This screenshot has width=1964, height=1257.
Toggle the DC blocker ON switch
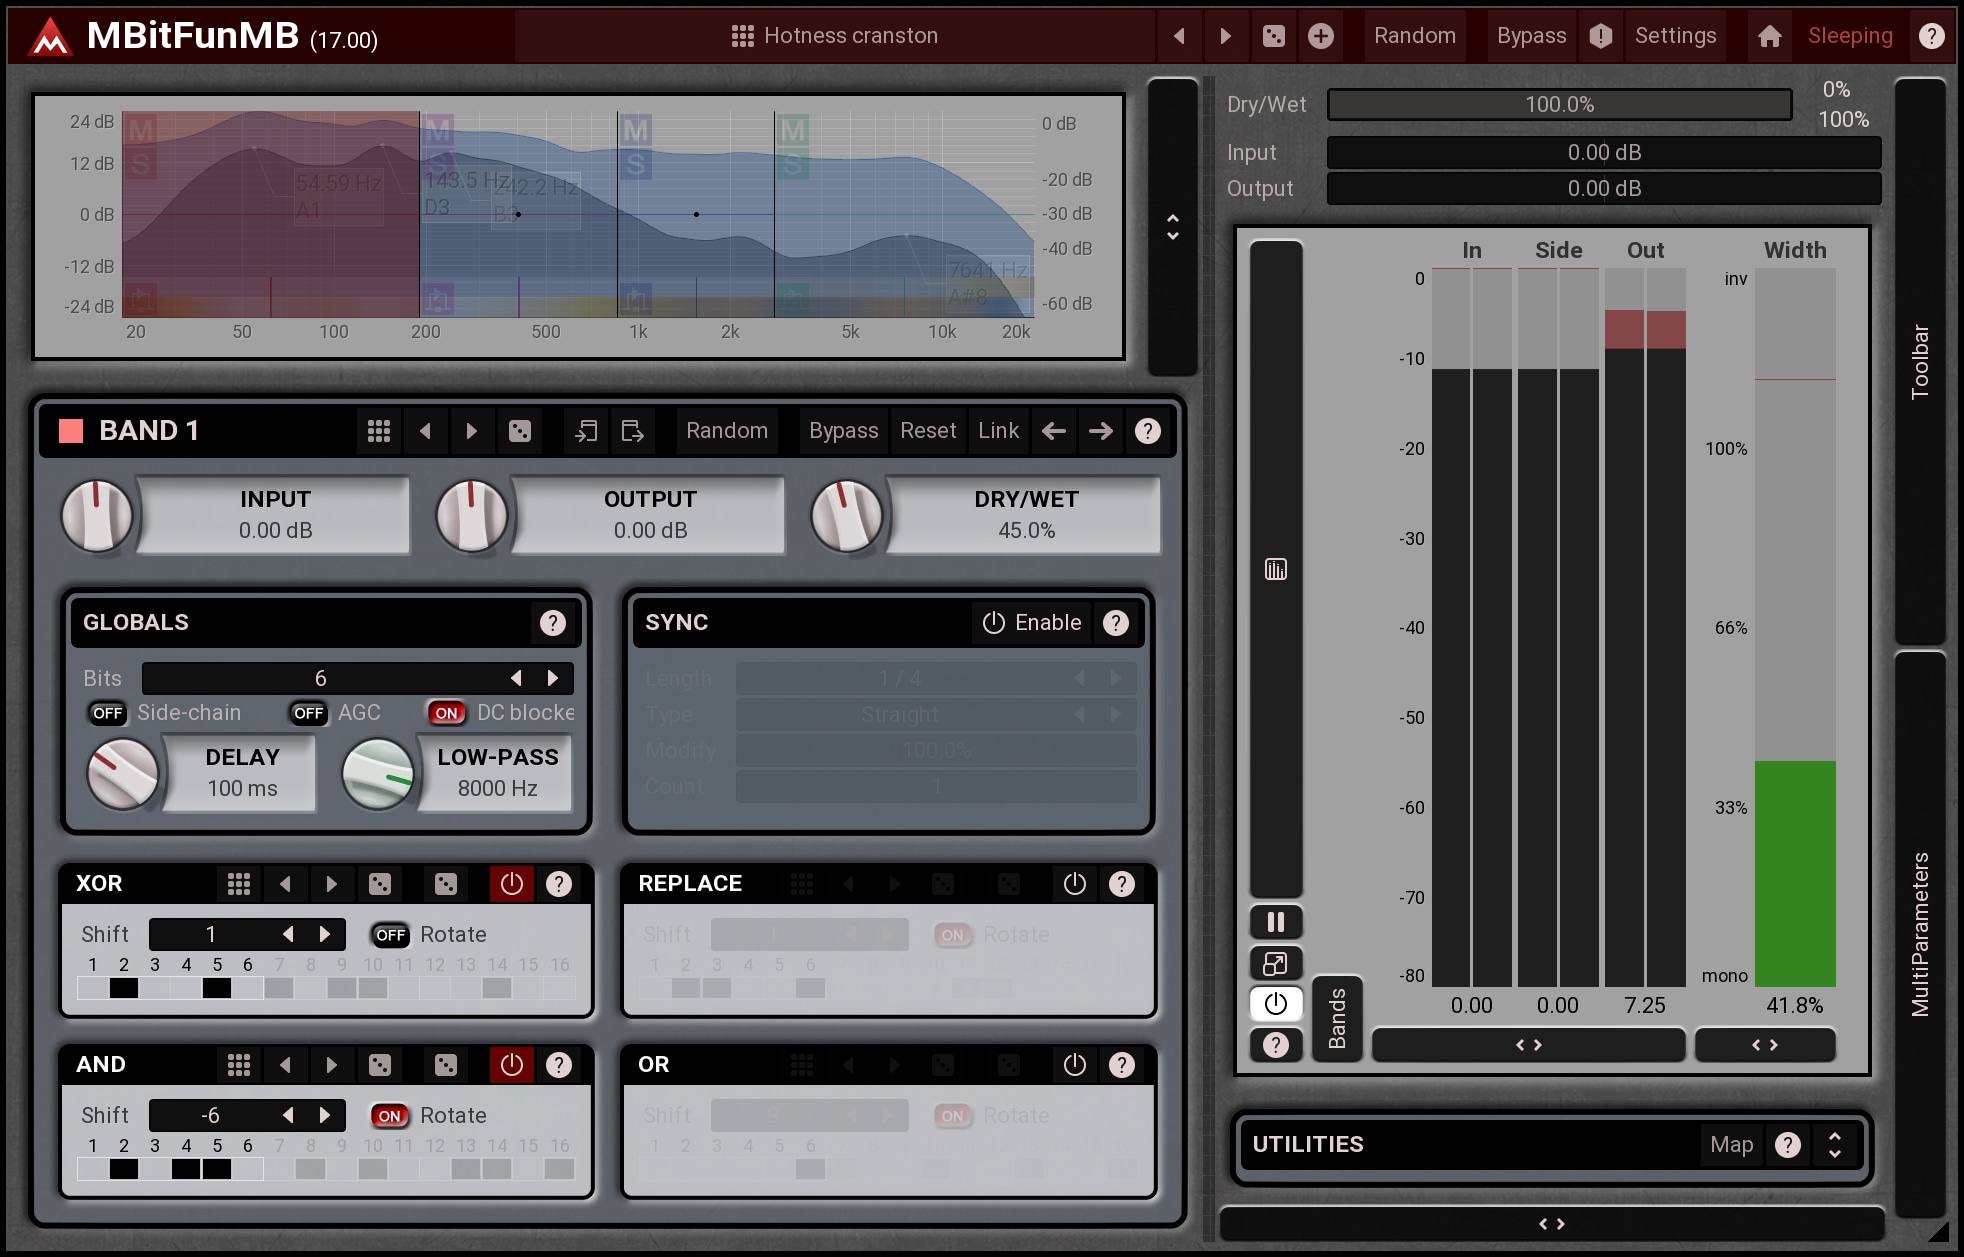tap(446, 713)
